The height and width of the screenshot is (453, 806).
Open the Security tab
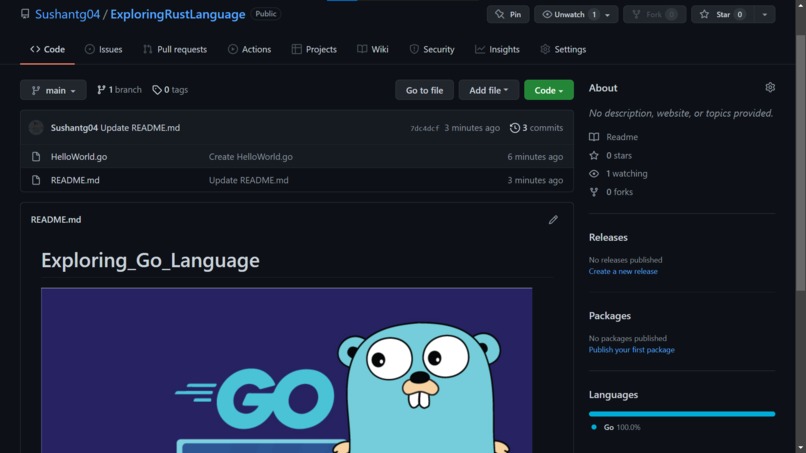[432, 49]
